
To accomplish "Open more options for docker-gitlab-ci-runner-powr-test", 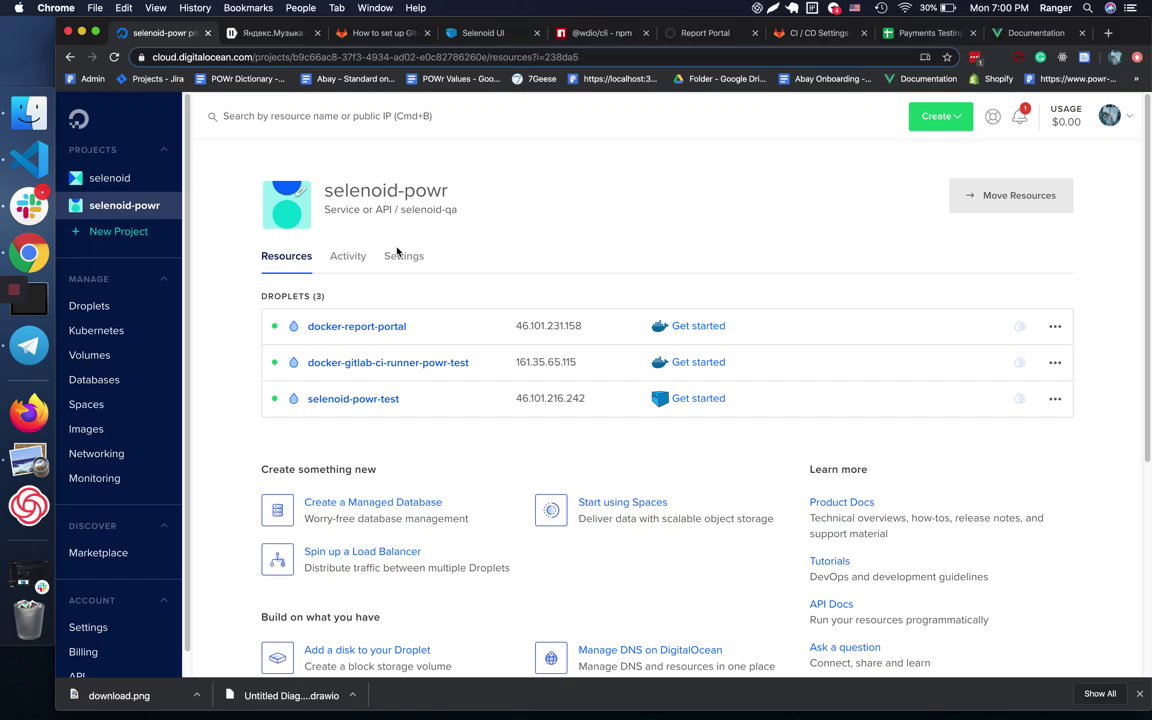I will [x=1055, y=362].
